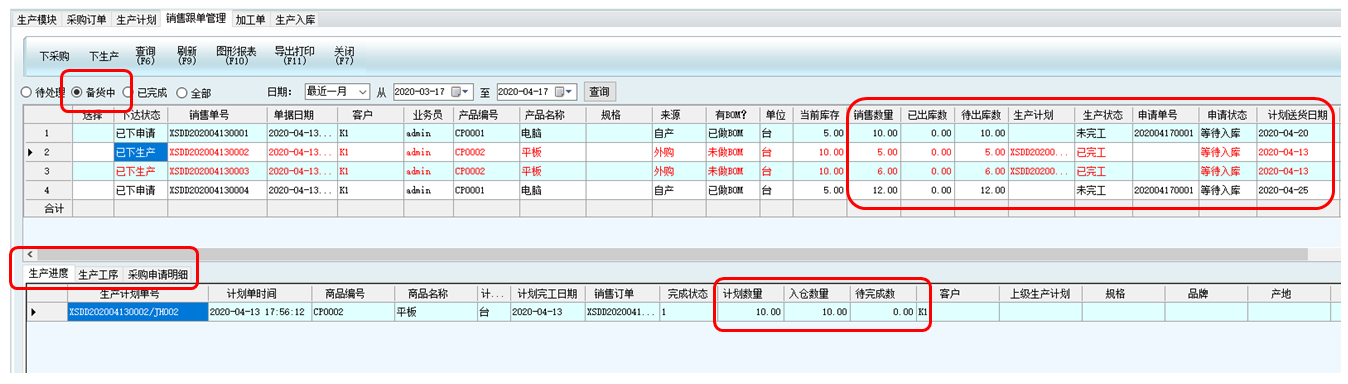Select sales order XSDD202004130001 row
This screenshot has width=1348, height=384.
(x=683, y=132)
